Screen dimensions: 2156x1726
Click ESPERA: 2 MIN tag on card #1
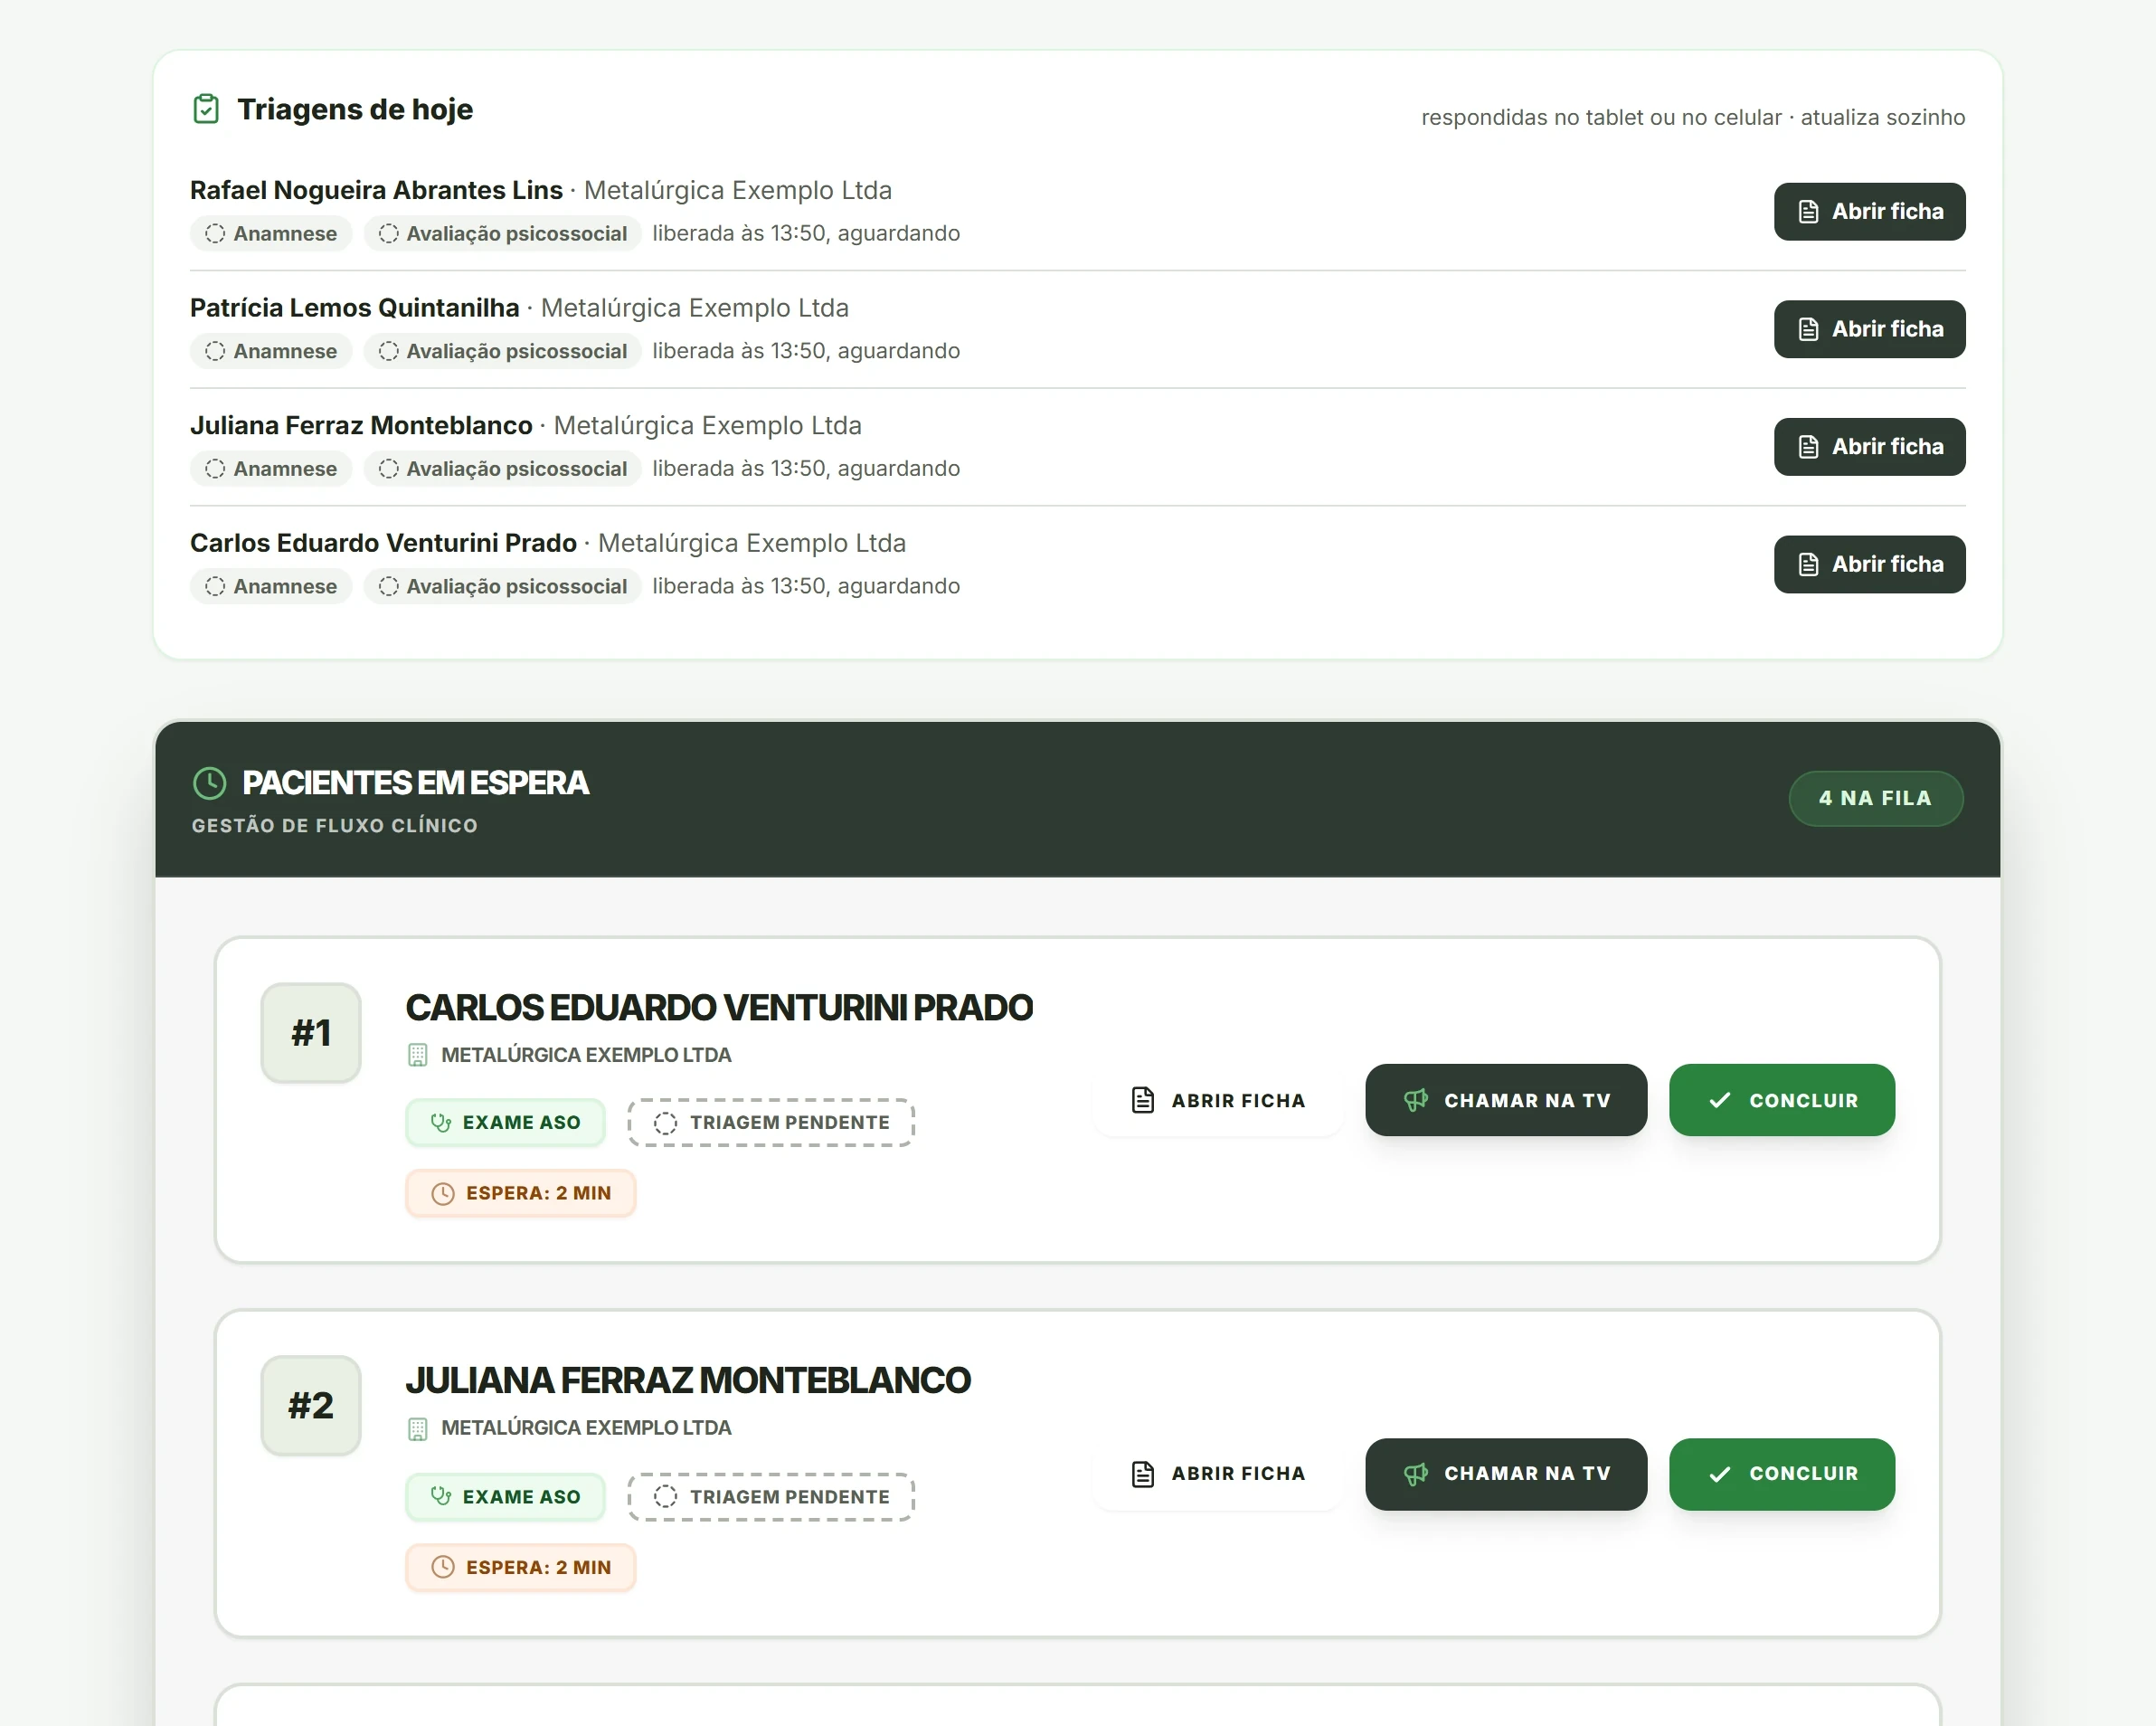pos(520,1193)
